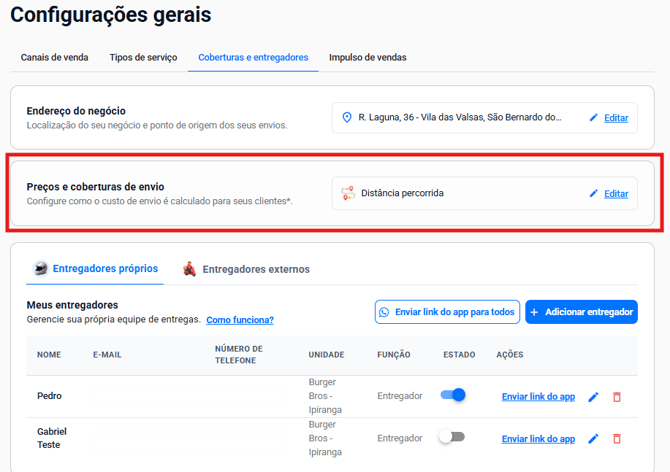This screenshot has width=670, height=472.
Task: Switch to Tipos de serviço tab
Action: [143, 57]
